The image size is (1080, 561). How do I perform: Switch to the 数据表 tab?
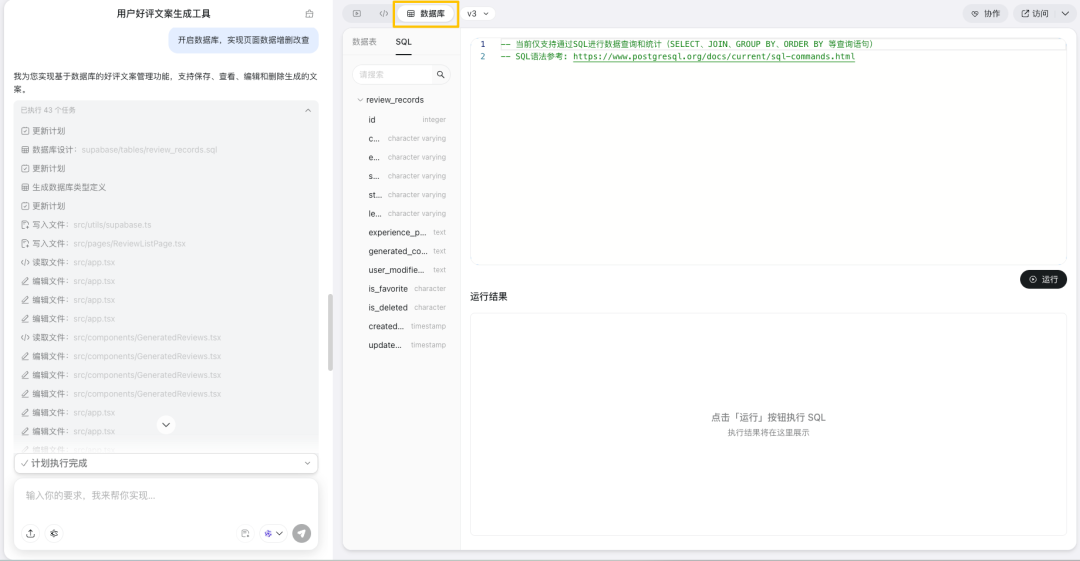365,42
